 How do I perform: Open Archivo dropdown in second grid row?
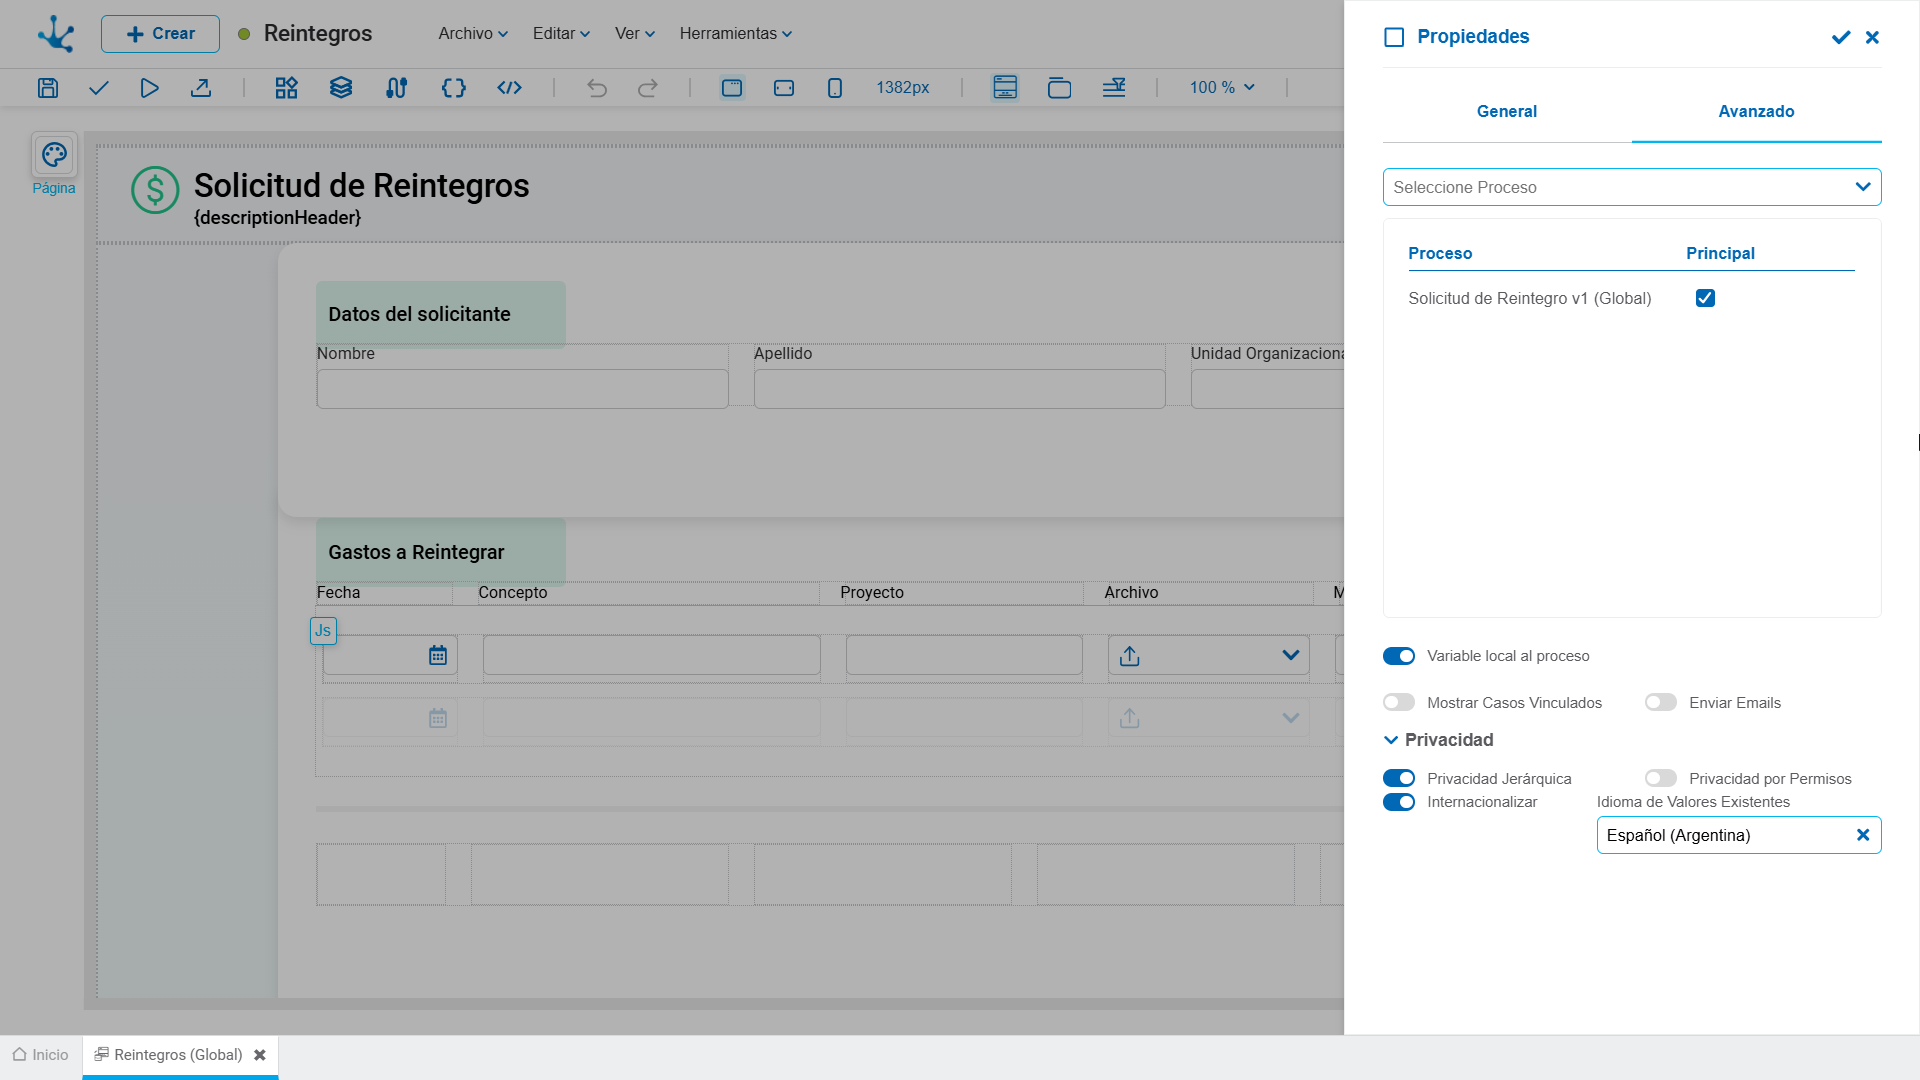point(1291,719)
